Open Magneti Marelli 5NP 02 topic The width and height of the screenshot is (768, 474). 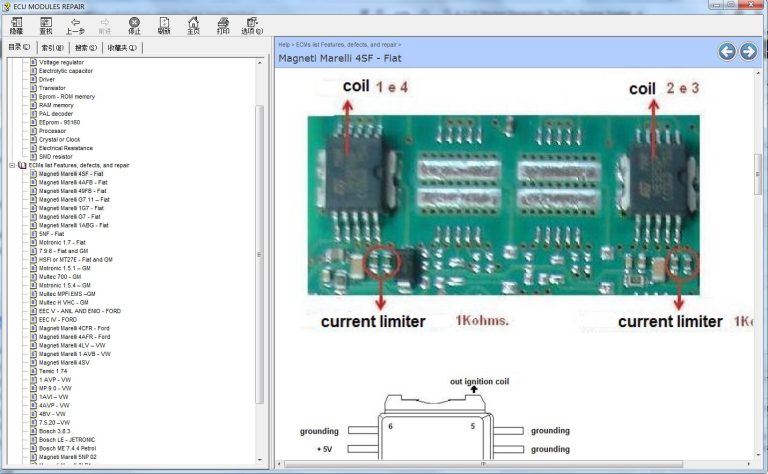(68, 456)
